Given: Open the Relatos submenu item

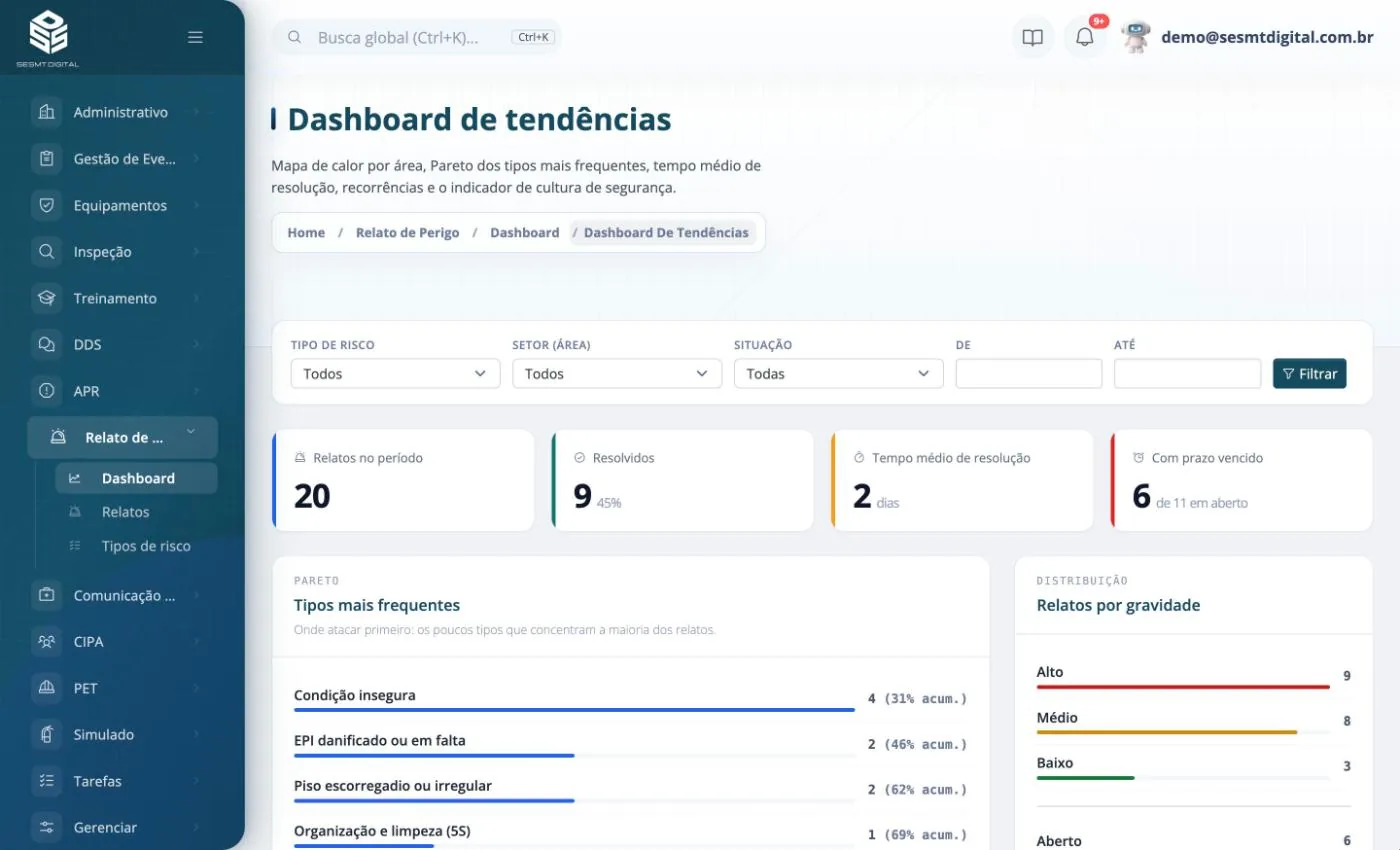Looking at the screenshot, I should click(136, 512).
